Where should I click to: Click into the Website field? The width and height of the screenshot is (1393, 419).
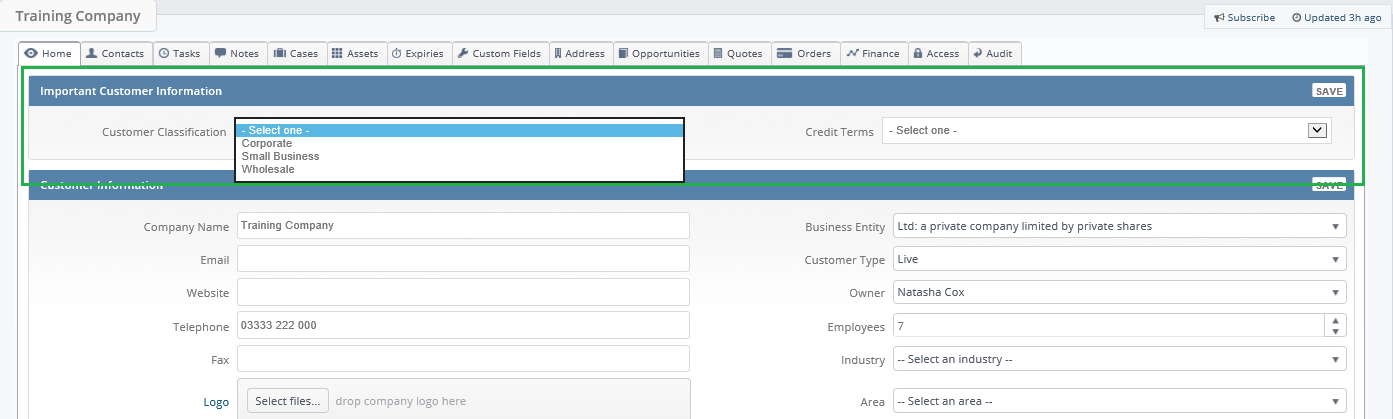463,292
